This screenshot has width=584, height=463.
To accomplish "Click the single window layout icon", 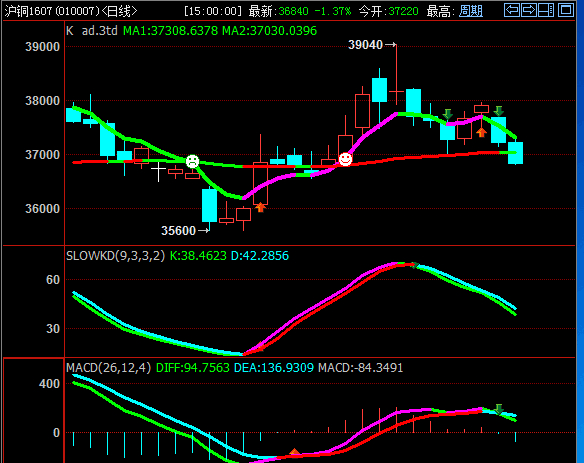I will [x=566, y=10].
